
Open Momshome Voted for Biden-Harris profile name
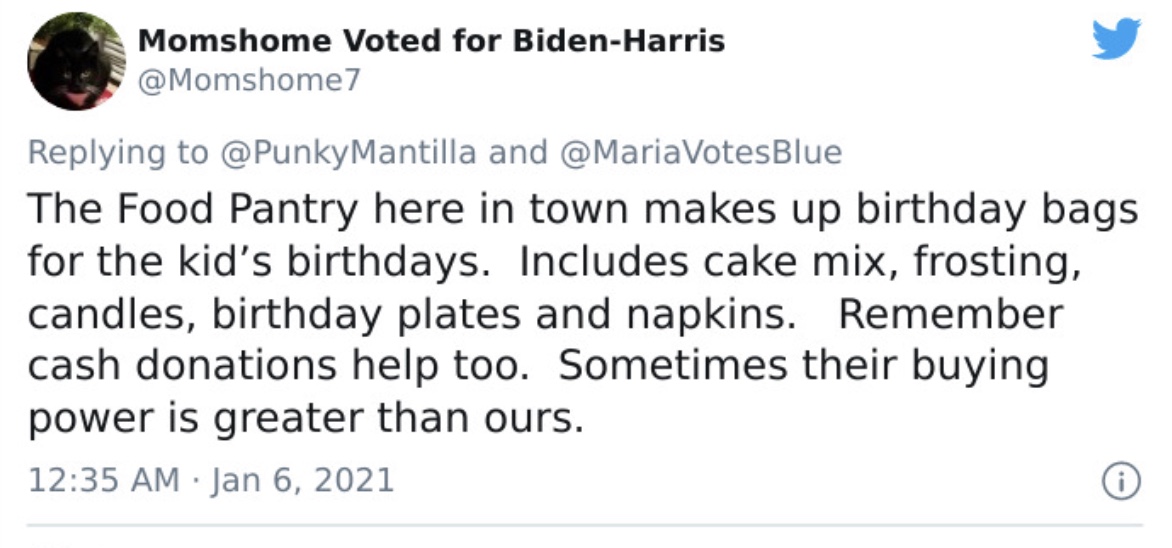tap(431, 40)
